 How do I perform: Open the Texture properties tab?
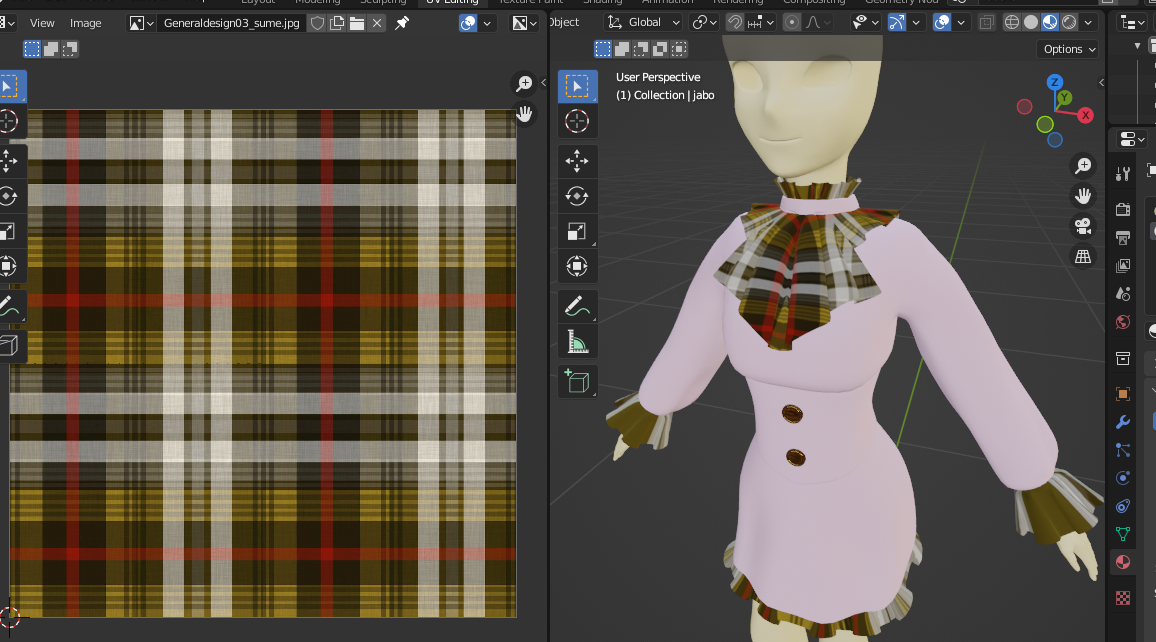coord(1123,598)
